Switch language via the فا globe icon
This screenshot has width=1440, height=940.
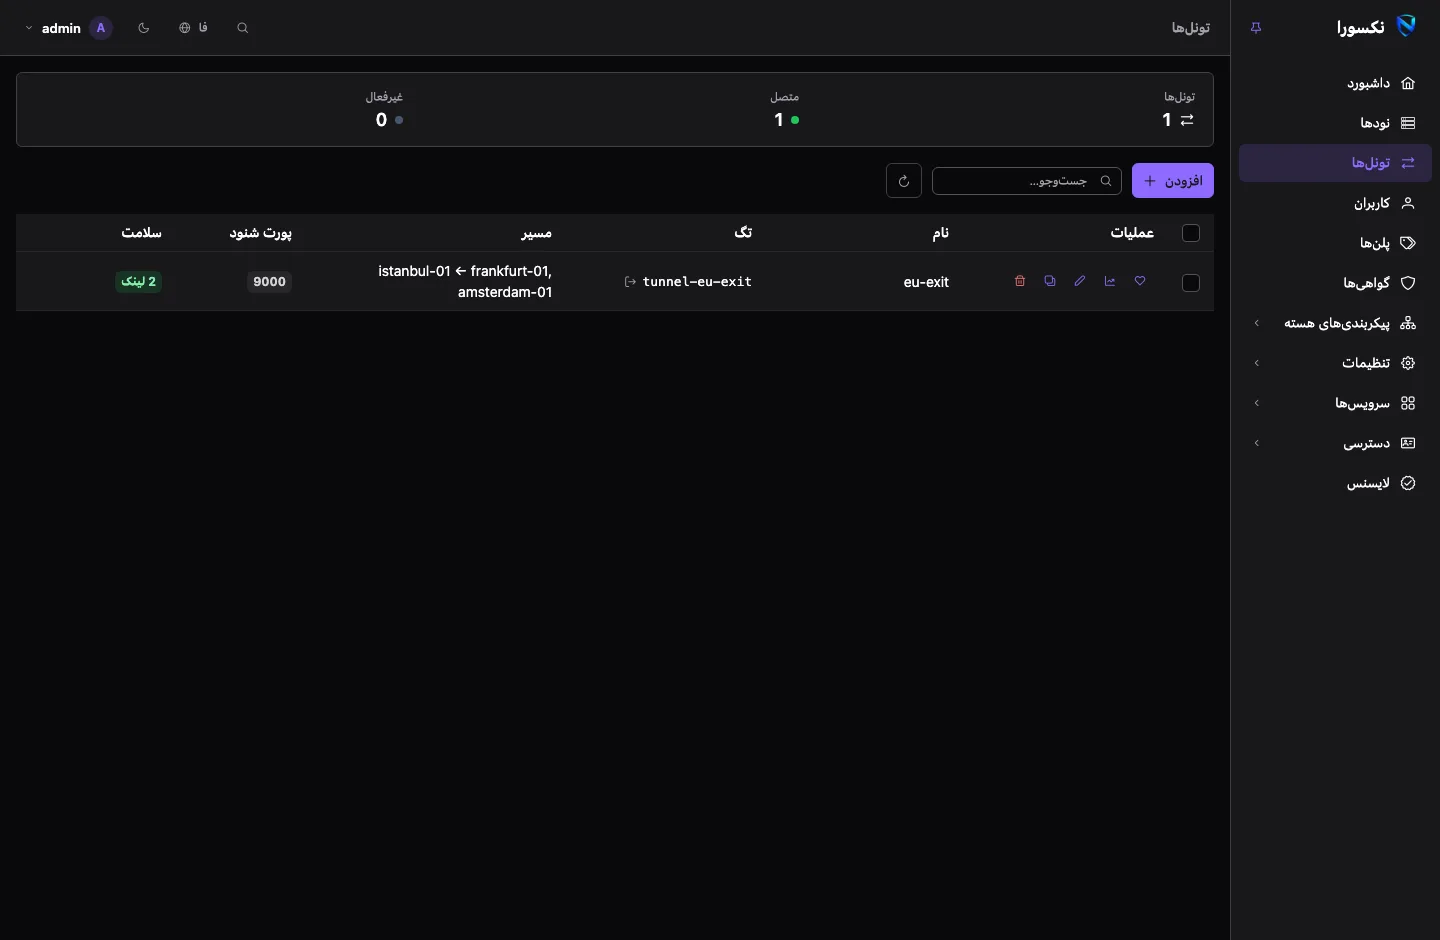click(x=193, y=28)
